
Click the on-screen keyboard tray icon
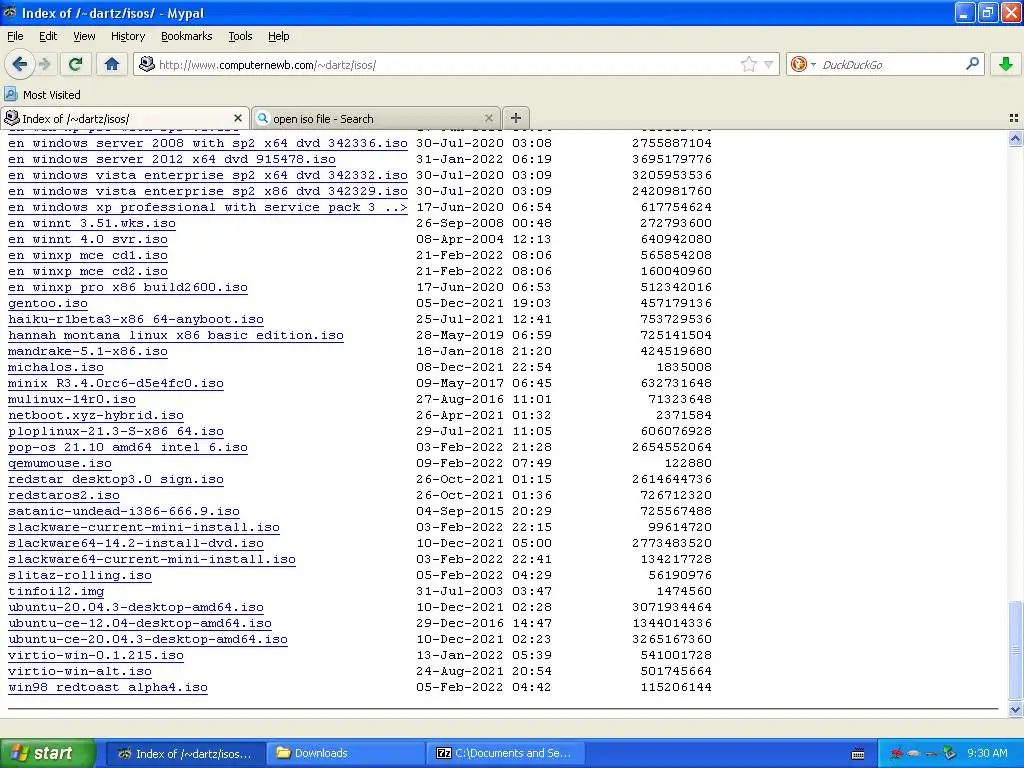pyautogui.click(x=858, y=754)
